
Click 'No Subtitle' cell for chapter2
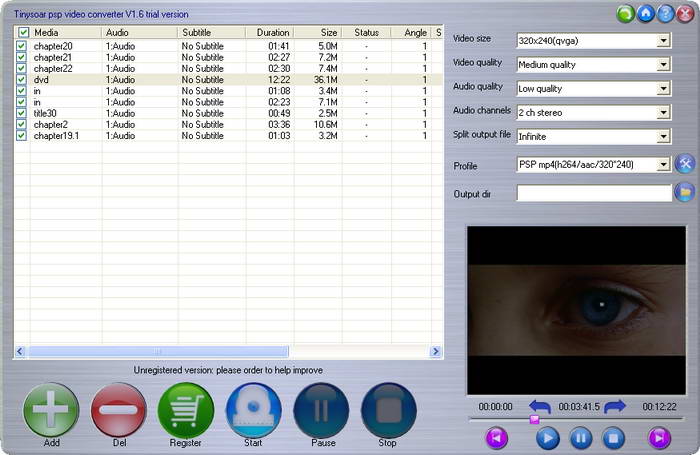pyautogui.click(x=202, y=124)
